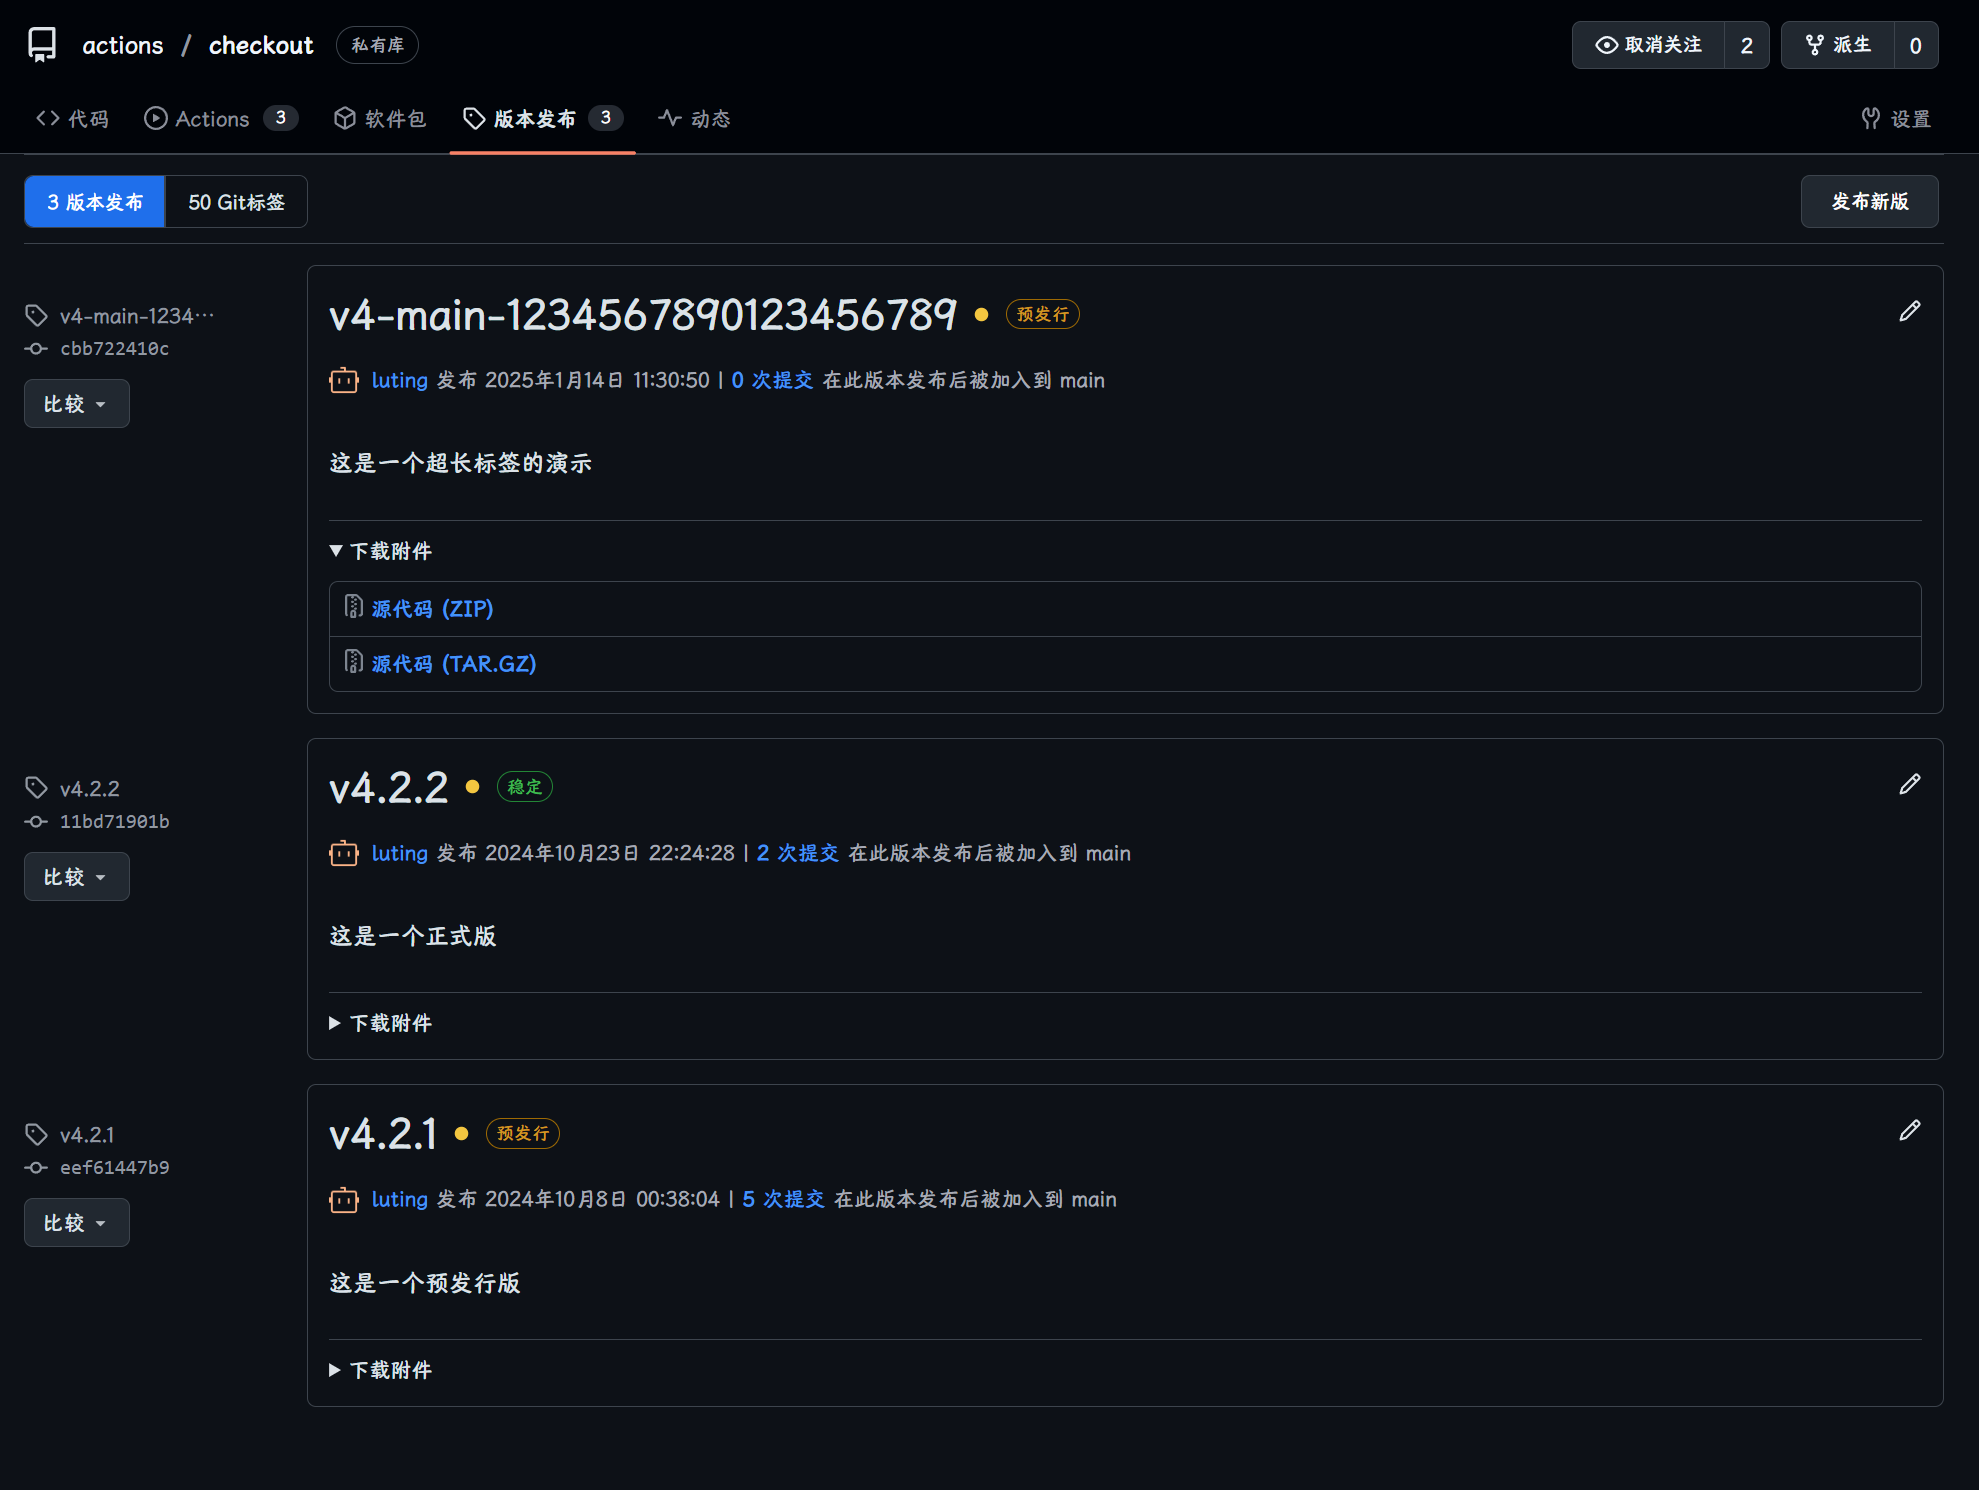Open luting's profile from v4.2.1
Viewport: 1979px width, 1490px height.
tap(399, 1198)
